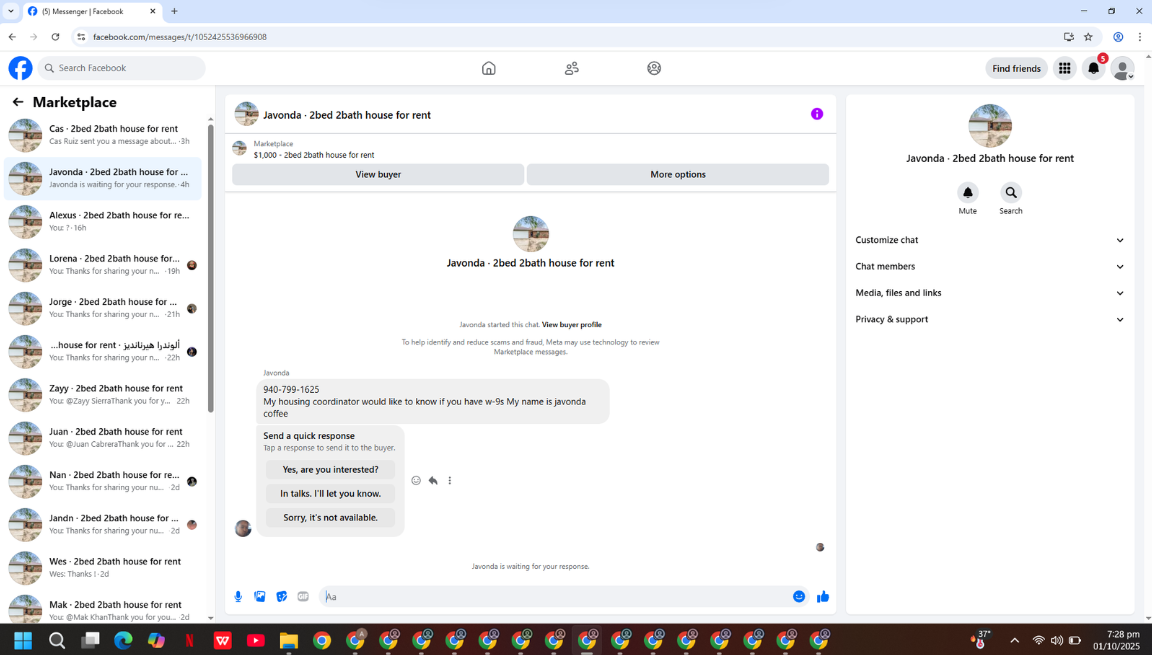The height and width of the screenshot is (655, 1152).
Task: Mute this conversation with the bell icon
Action: coord(968,192)
